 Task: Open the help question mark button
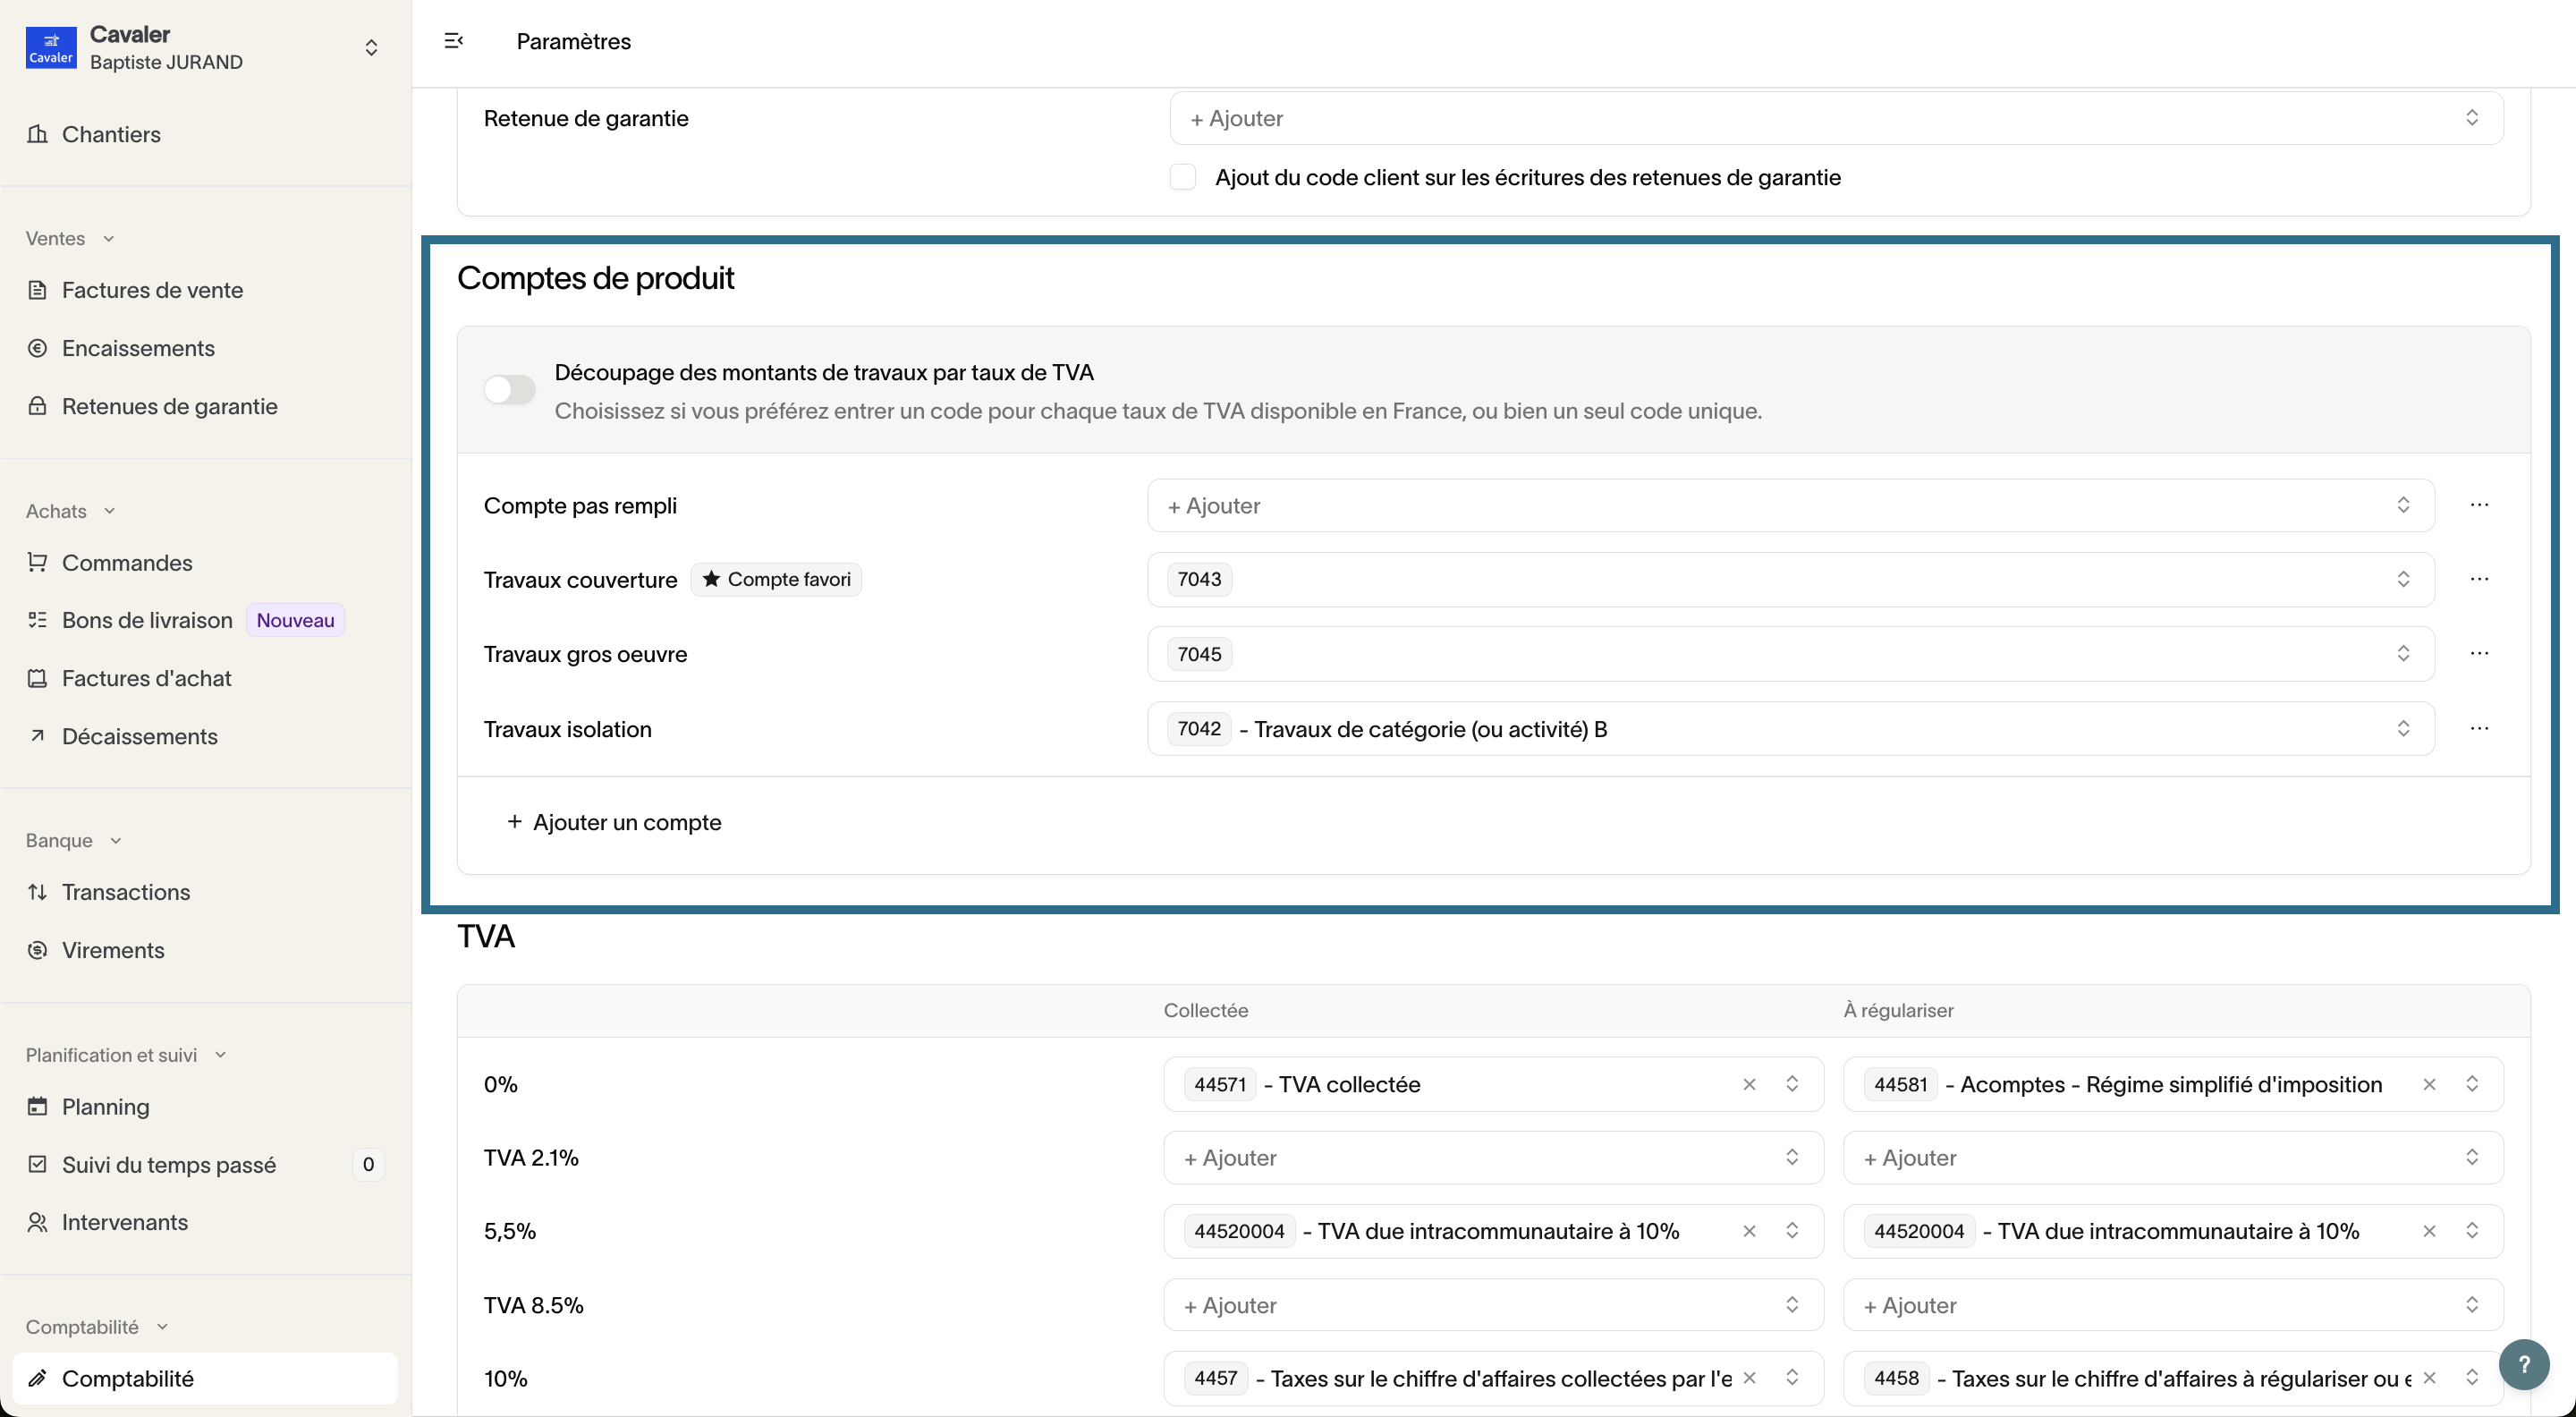pos(2523,1363)
